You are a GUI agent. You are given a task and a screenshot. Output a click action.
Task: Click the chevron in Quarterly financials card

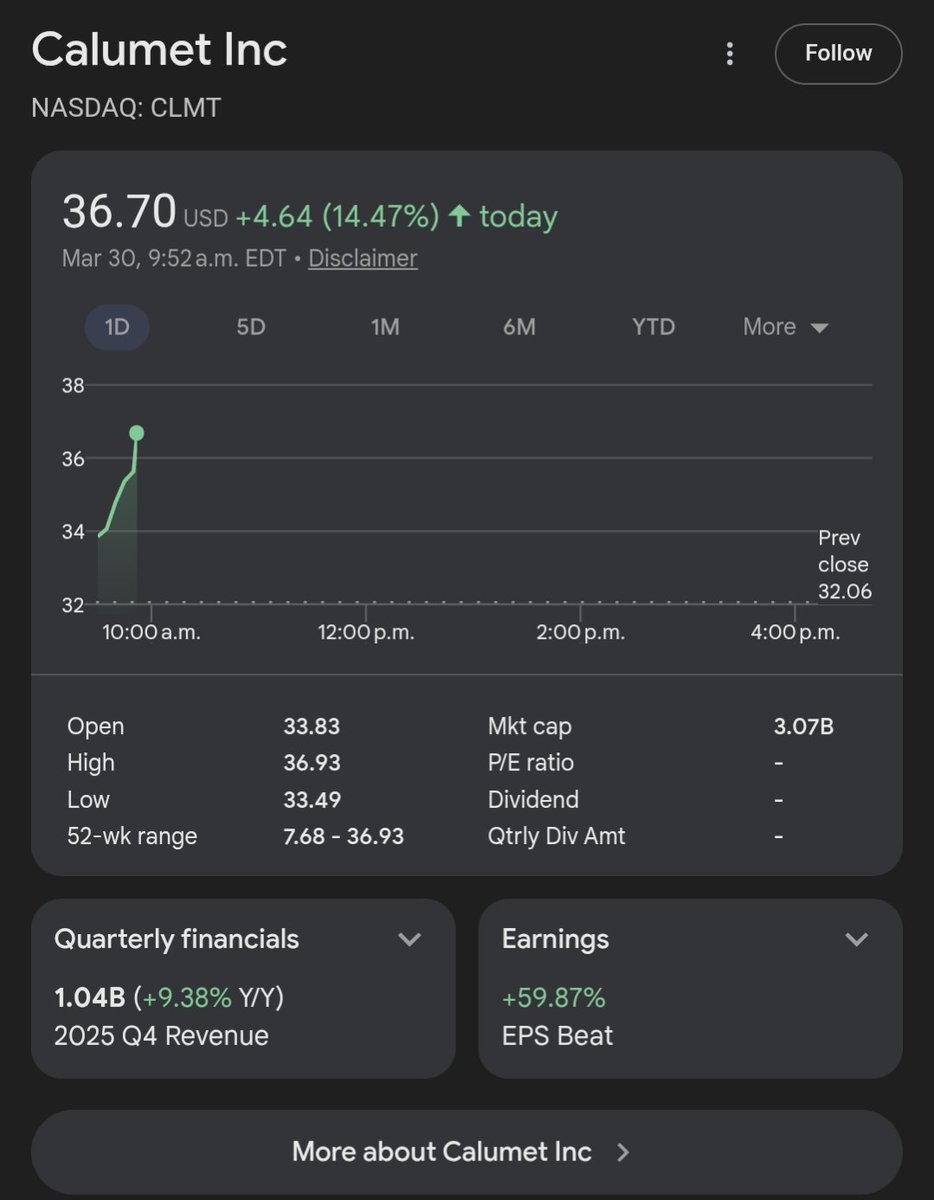click(409, 939)
